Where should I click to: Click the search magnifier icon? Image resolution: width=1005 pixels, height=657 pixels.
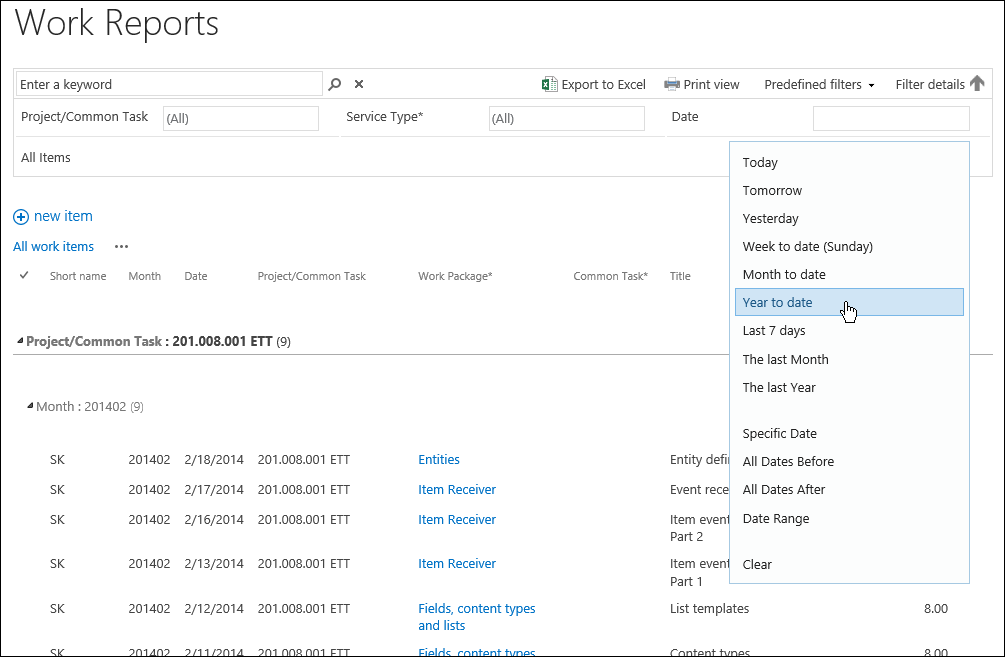click(x=336, y=85)
